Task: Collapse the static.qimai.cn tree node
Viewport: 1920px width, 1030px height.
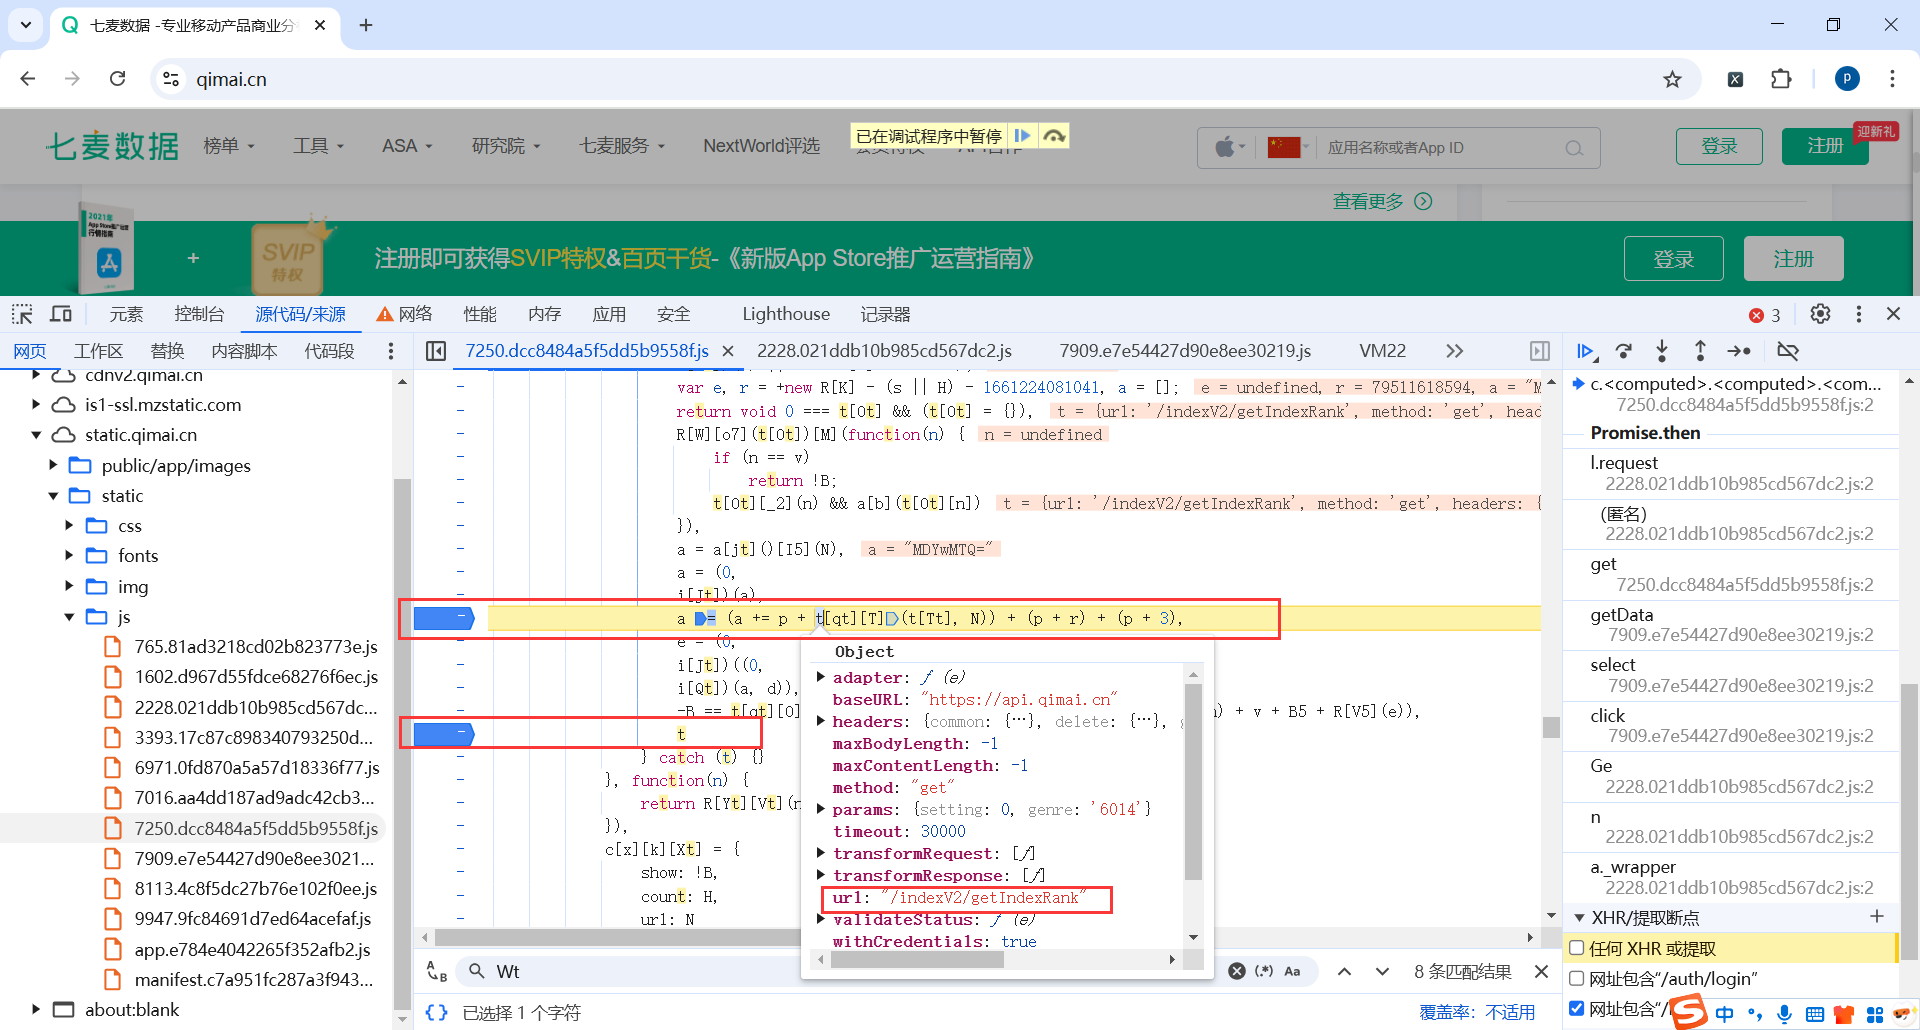Action: [36, 435]
